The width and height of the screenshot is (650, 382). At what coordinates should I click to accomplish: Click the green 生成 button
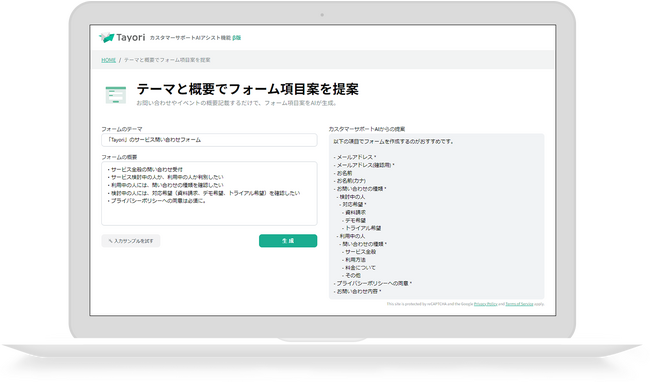click(x=288, y=241)
